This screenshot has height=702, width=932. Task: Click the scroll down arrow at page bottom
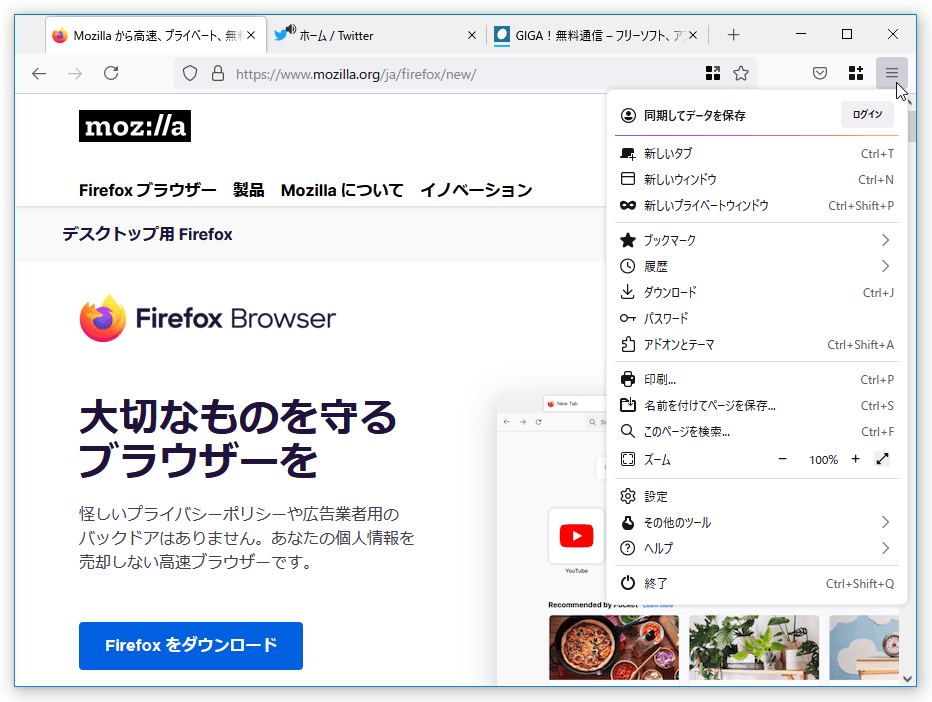point(907,679)
